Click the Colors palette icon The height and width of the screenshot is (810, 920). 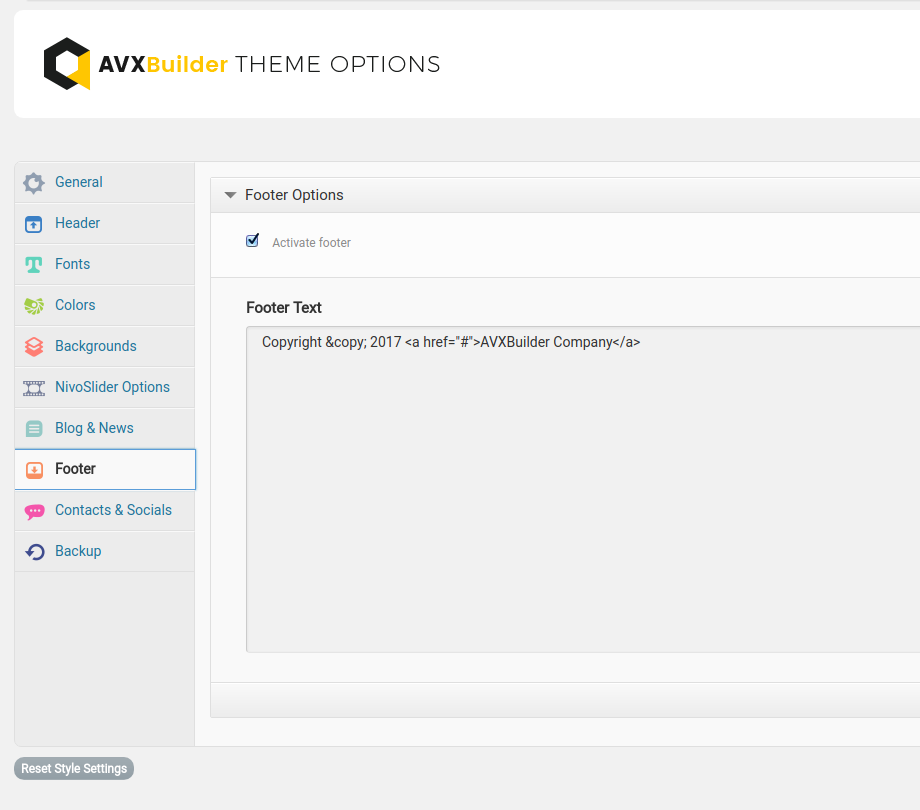coord(34,304)
